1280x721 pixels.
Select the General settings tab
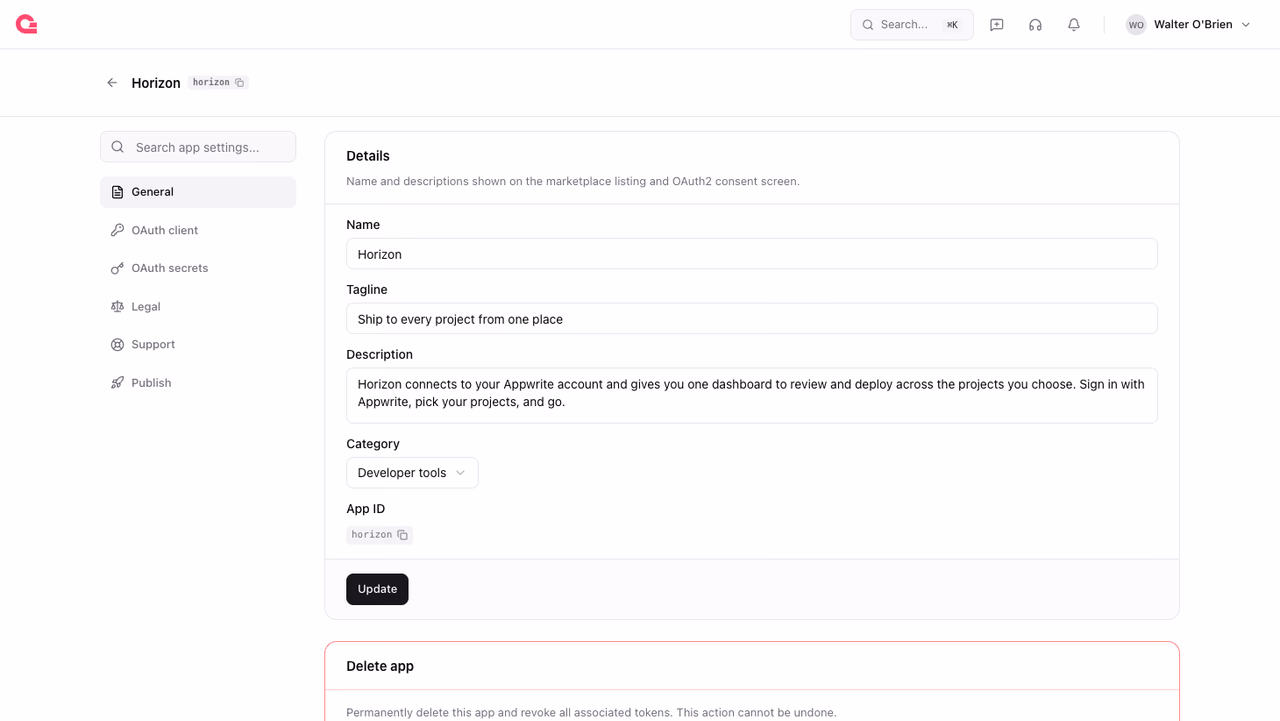(198, 192)
